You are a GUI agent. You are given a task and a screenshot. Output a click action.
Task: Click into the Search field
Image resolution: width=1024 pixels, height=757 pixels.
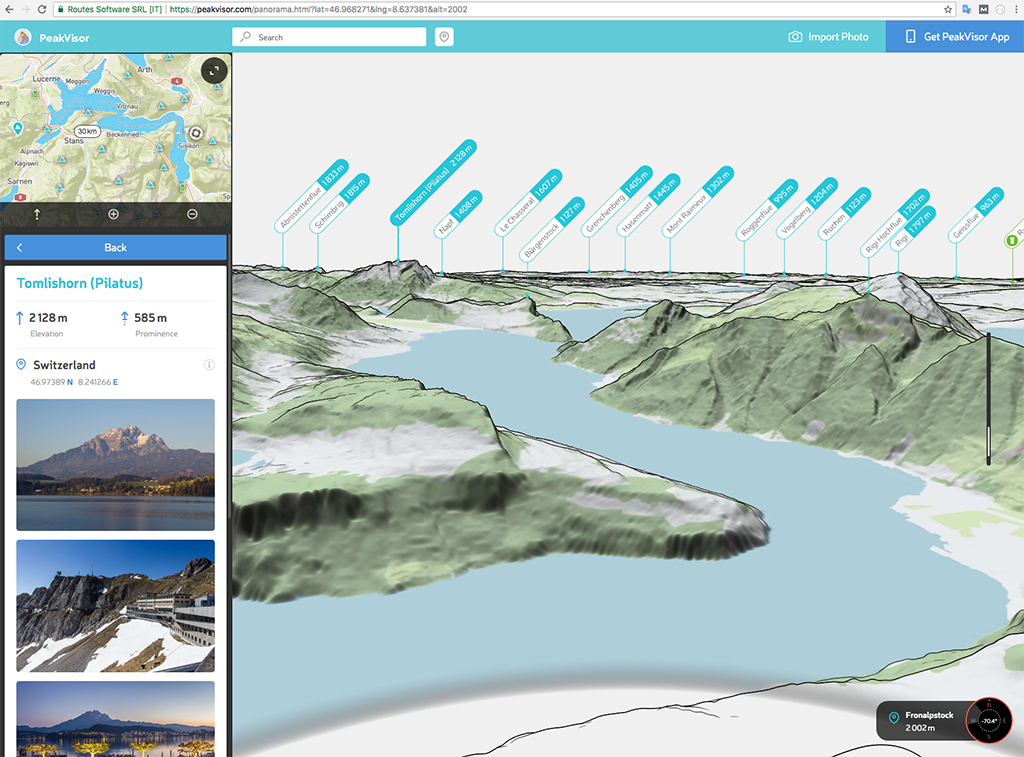(336, 37)
